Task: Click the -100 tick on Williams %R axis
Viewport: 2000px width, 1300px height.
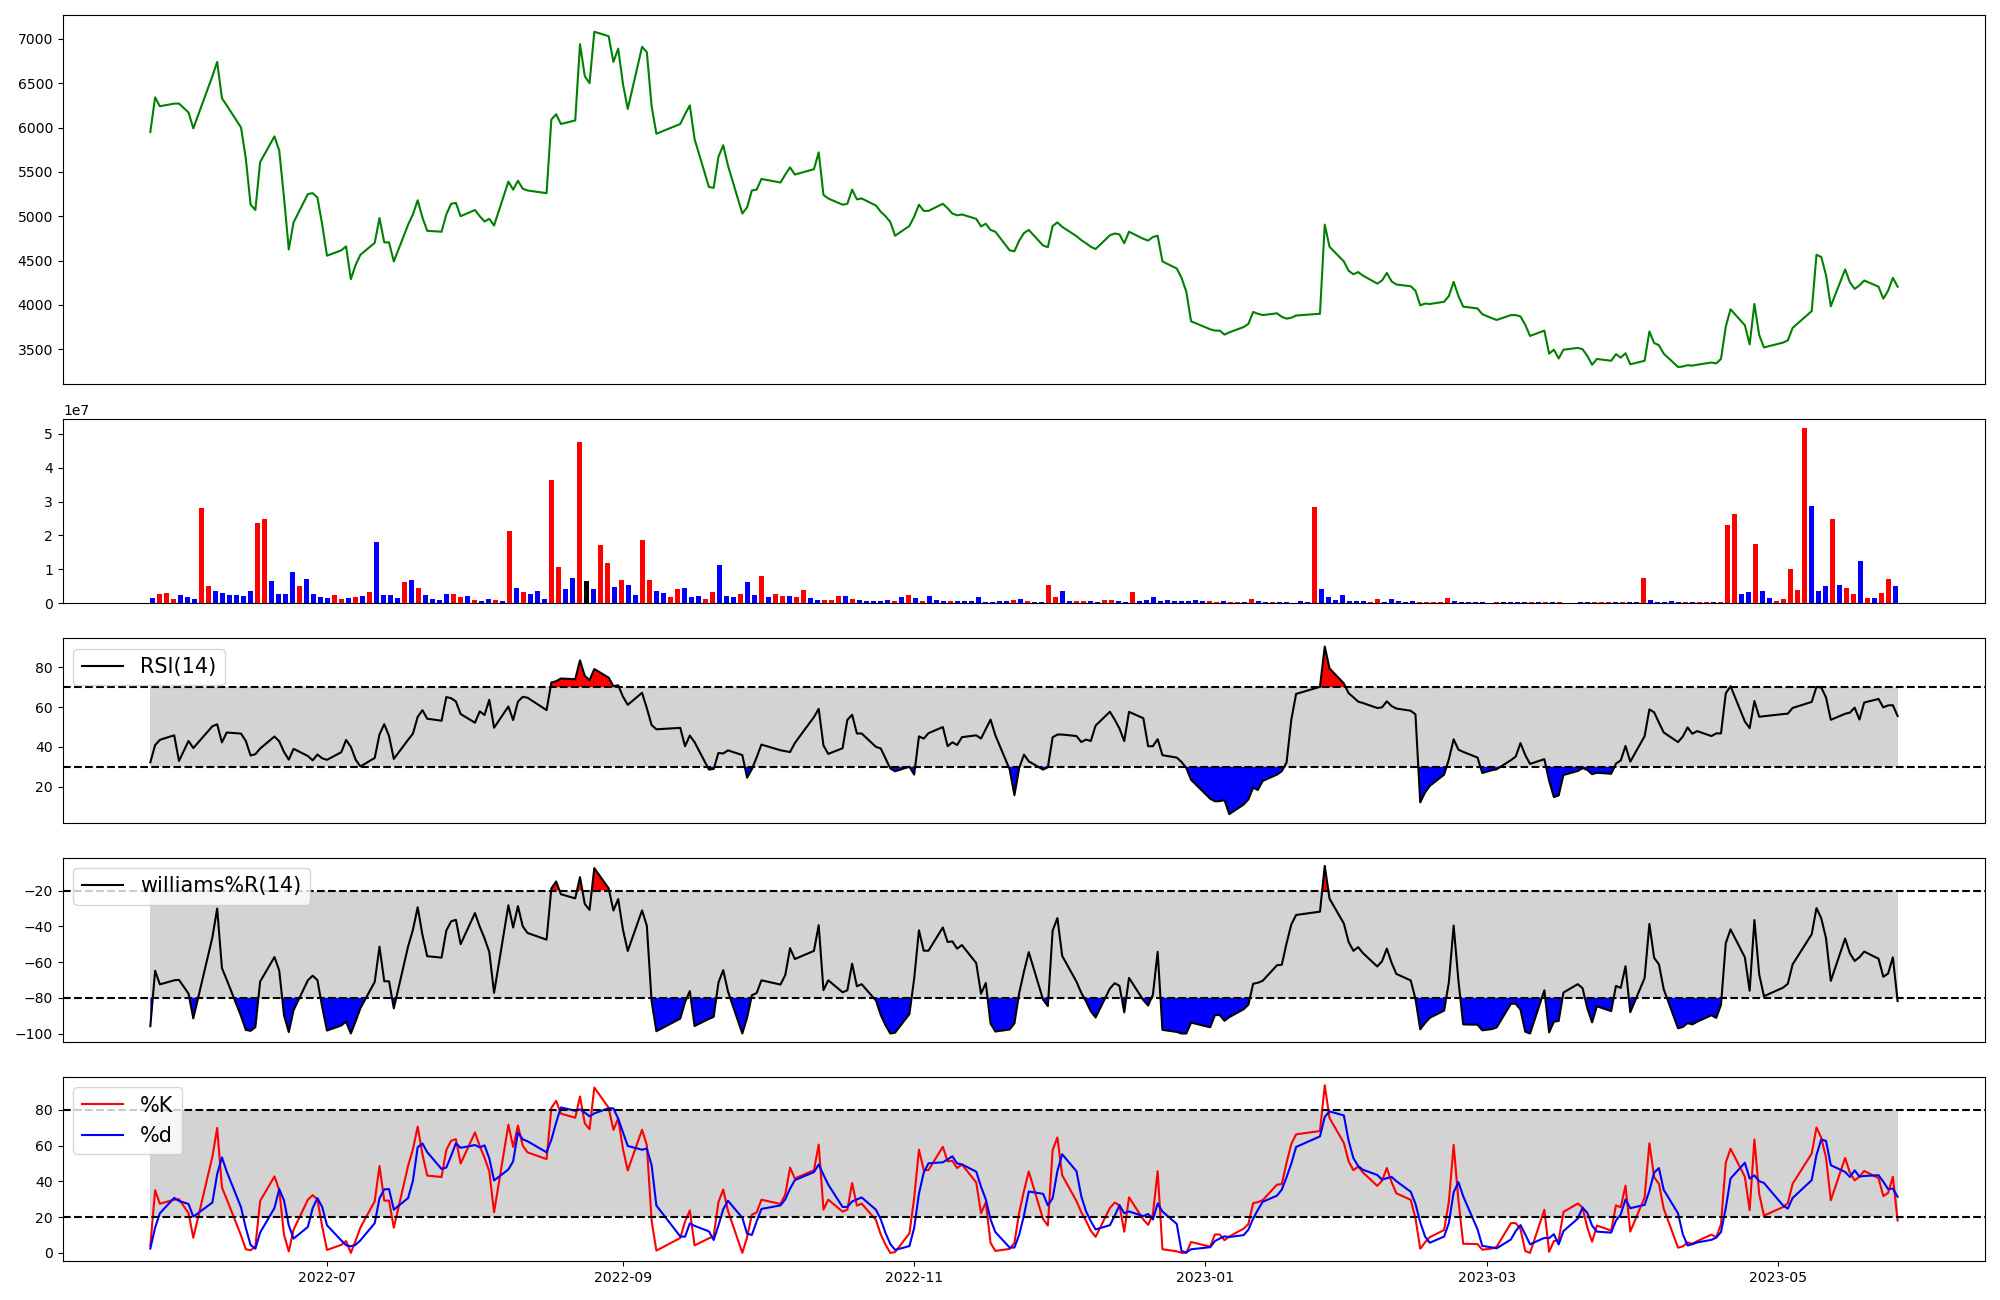Action: click(x=35, y=1034)
